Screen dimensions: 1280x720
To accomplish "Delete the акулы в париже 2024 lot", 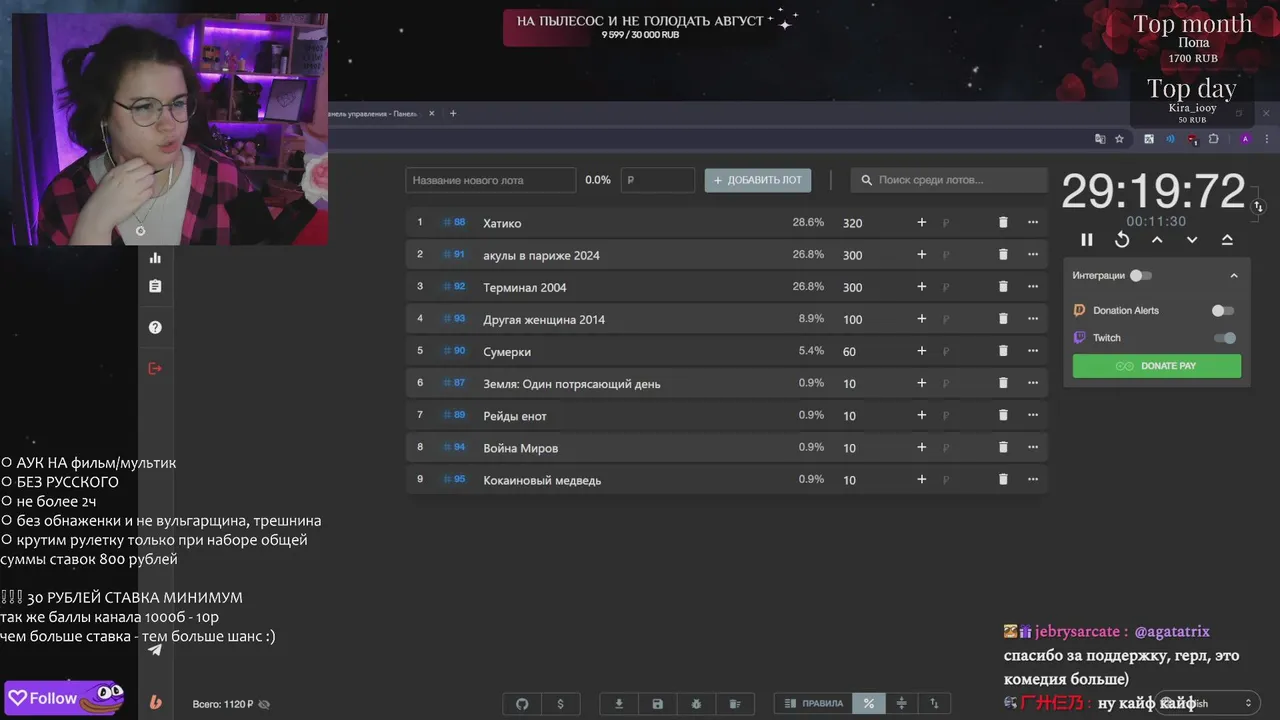I will point(1003,255).
